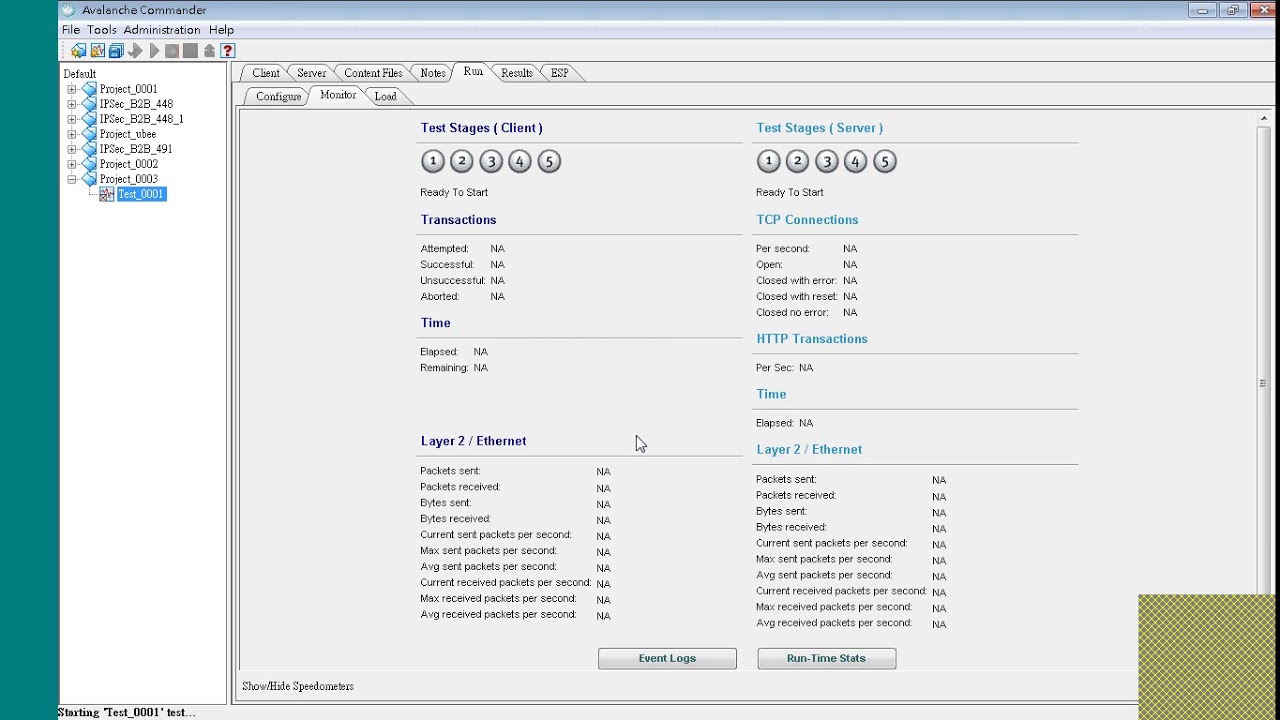Select the Run tab
The width and height of the screenshot is (1280, 720).
[x=473, y=72]
